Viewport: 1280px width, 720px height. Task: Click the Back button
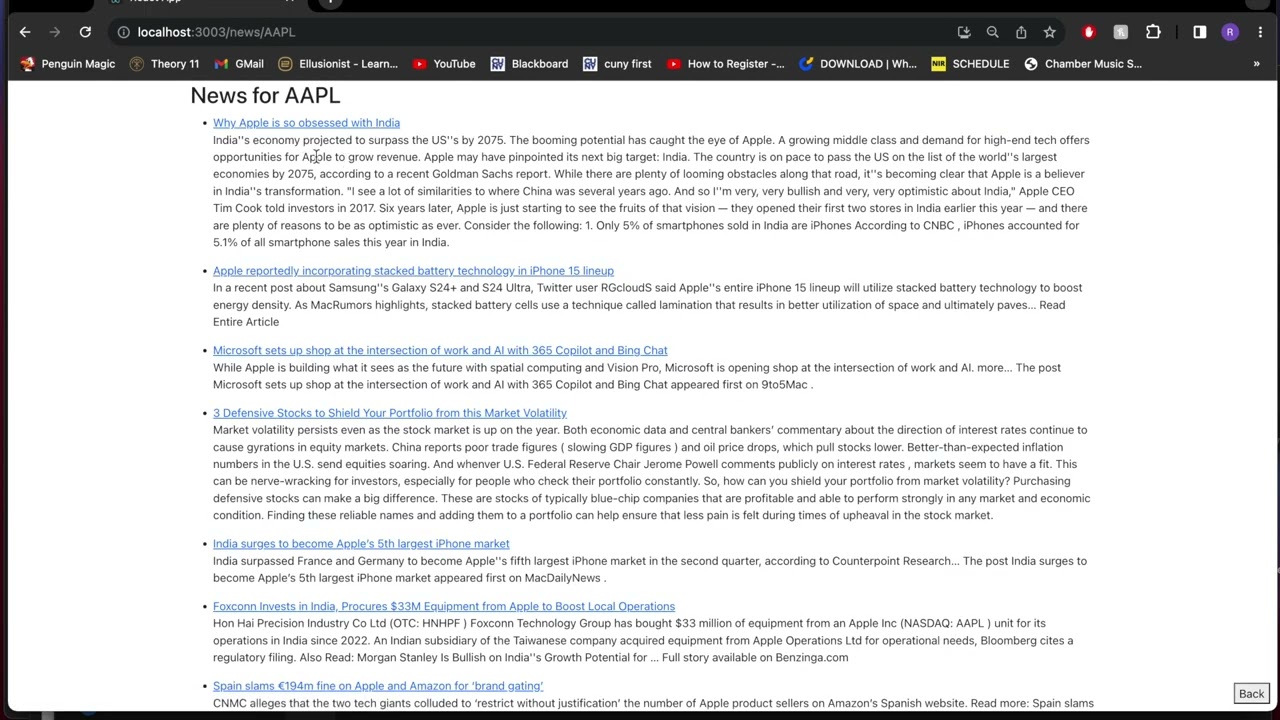tap(1252, 694)
